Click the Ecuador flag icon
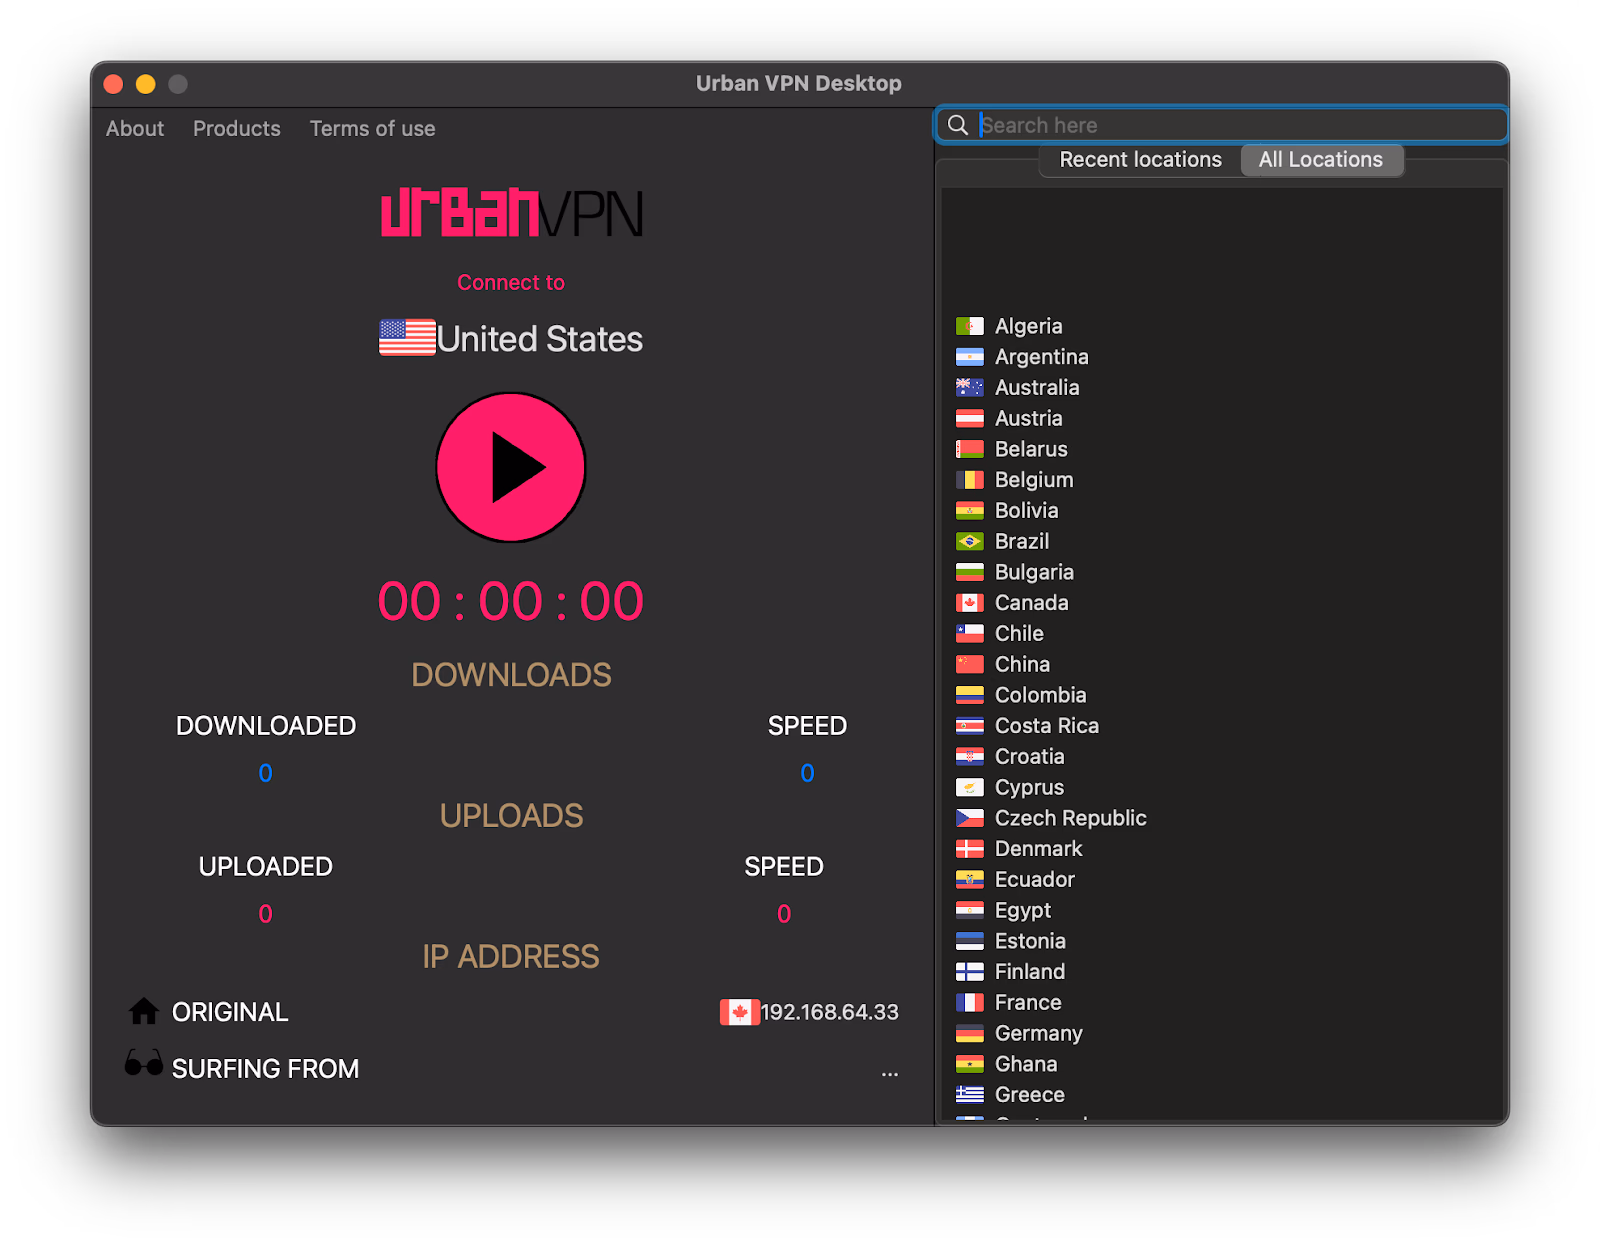The width and height of the screenshot is (1600, 1246). [969, 880]
